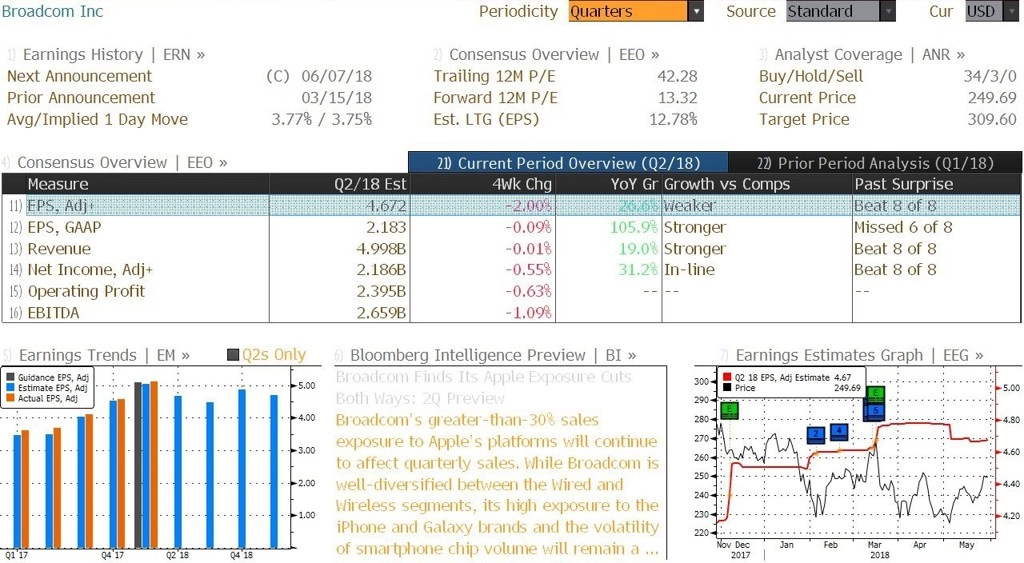Viewport: 1024px width, 563px height.
Task: Click the 4Wk Chg column header
Action: pos(482,184)
